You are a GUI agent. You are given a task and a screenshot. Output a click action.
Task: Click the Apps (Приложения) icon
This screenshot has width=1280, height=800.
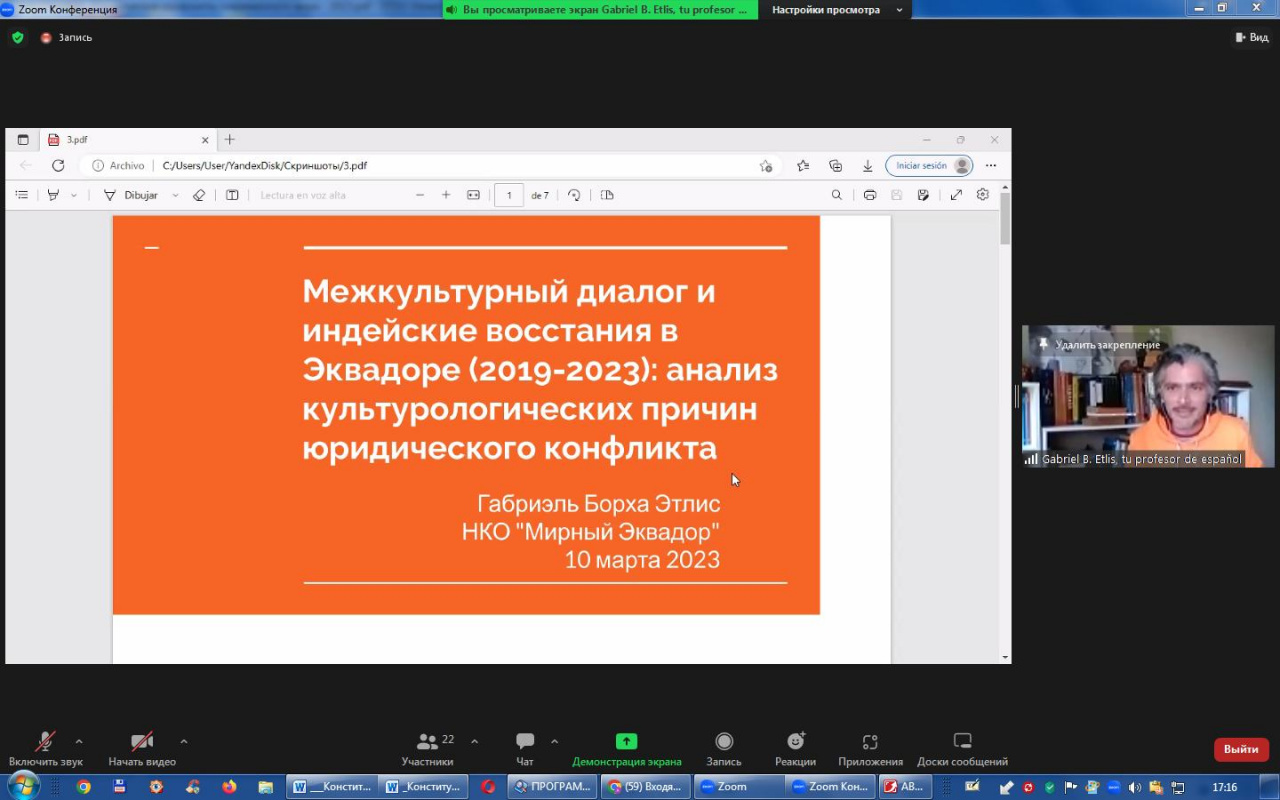pos(870,749)
